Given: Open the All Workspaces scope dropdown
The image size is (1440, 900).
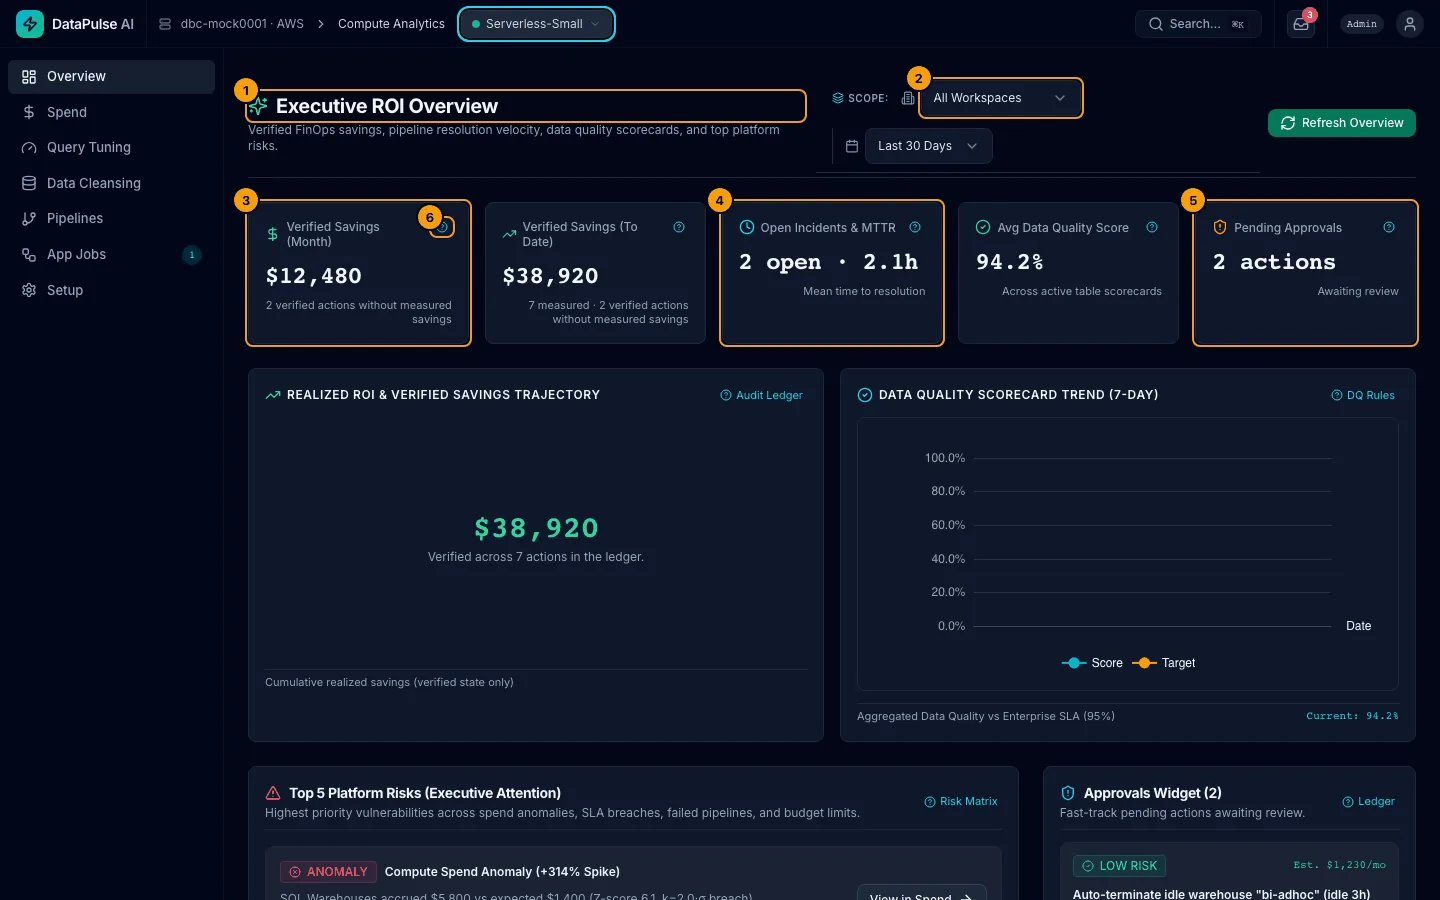Looking at the screenshot, I should [1000, 98].
